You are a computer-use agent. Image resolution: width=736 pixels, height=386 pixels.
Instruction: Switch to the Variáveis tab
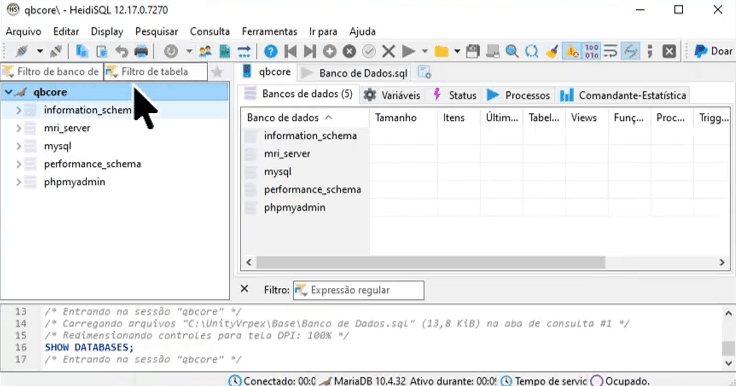[x=392, y=95]
